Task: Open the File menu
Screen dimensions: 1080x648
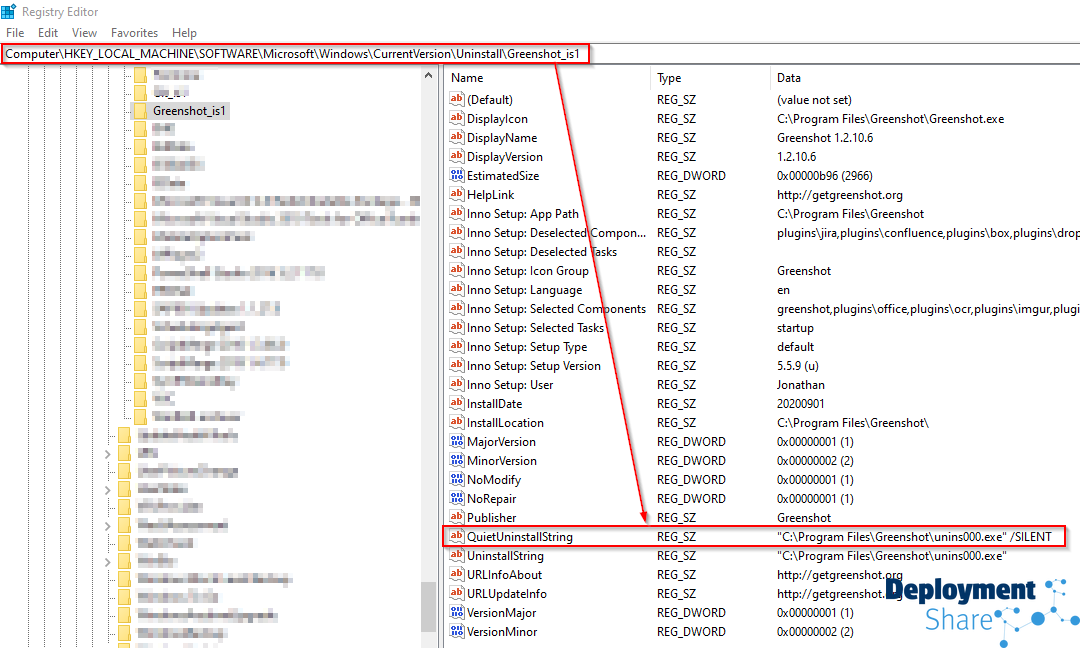Action: click(x=15, y=32)
